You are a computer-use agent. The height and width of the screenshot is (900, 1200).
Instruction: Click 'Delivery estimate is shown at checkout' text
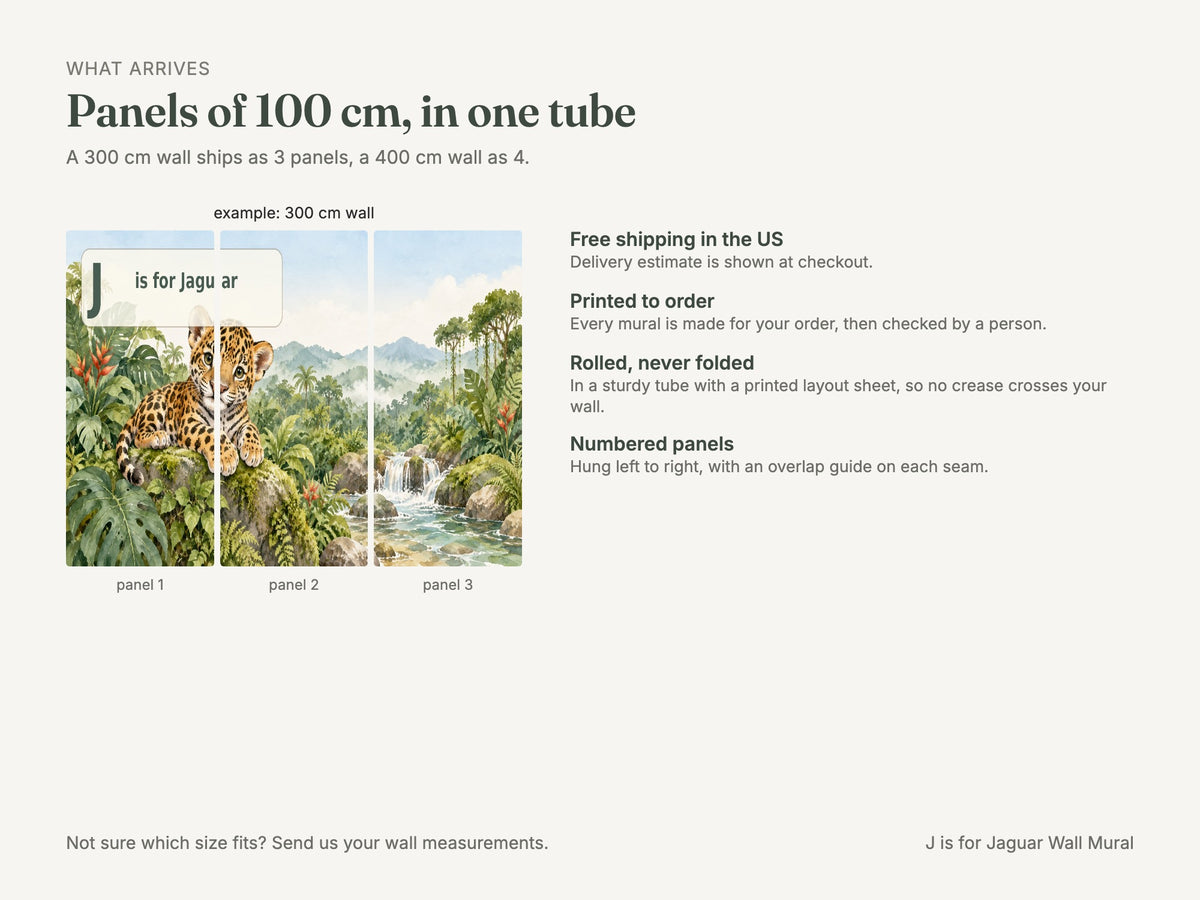click(x=722, y=262)
